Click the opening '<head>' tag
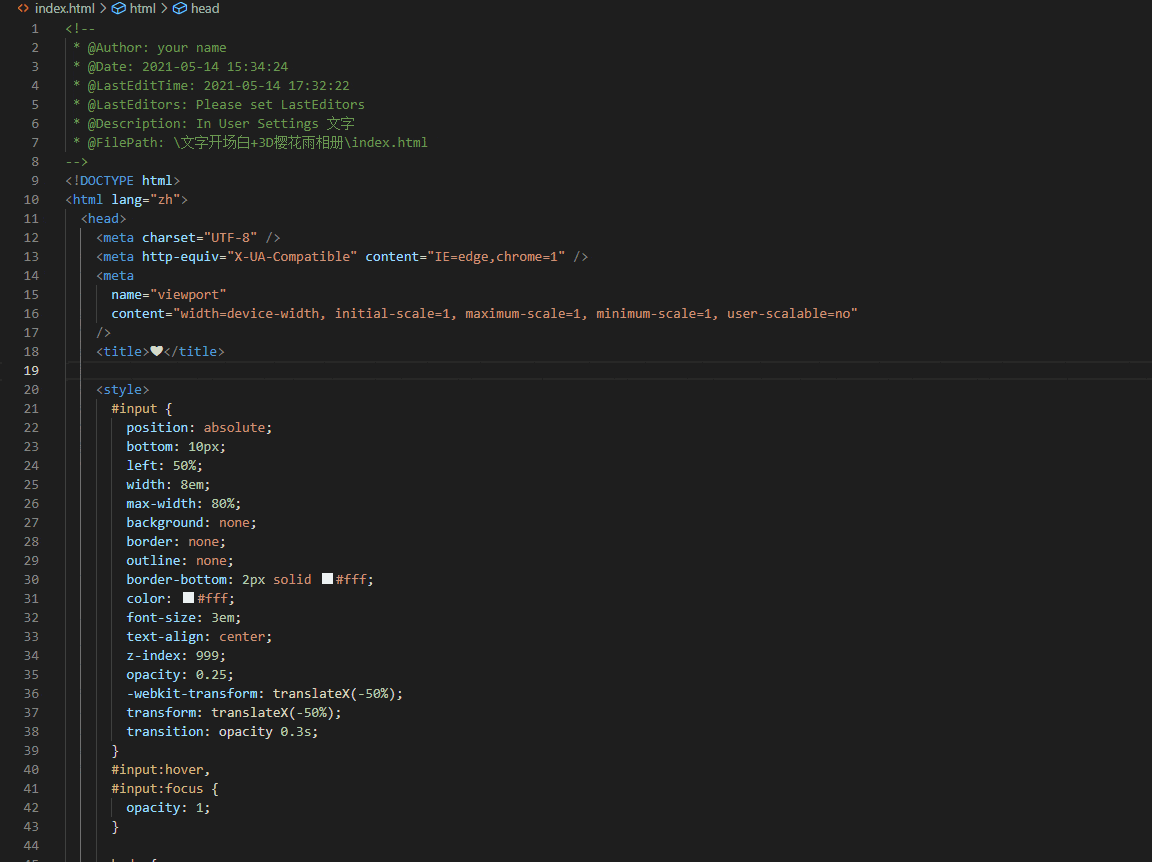Screen dimensions: 1152x862 coord(104,219)
